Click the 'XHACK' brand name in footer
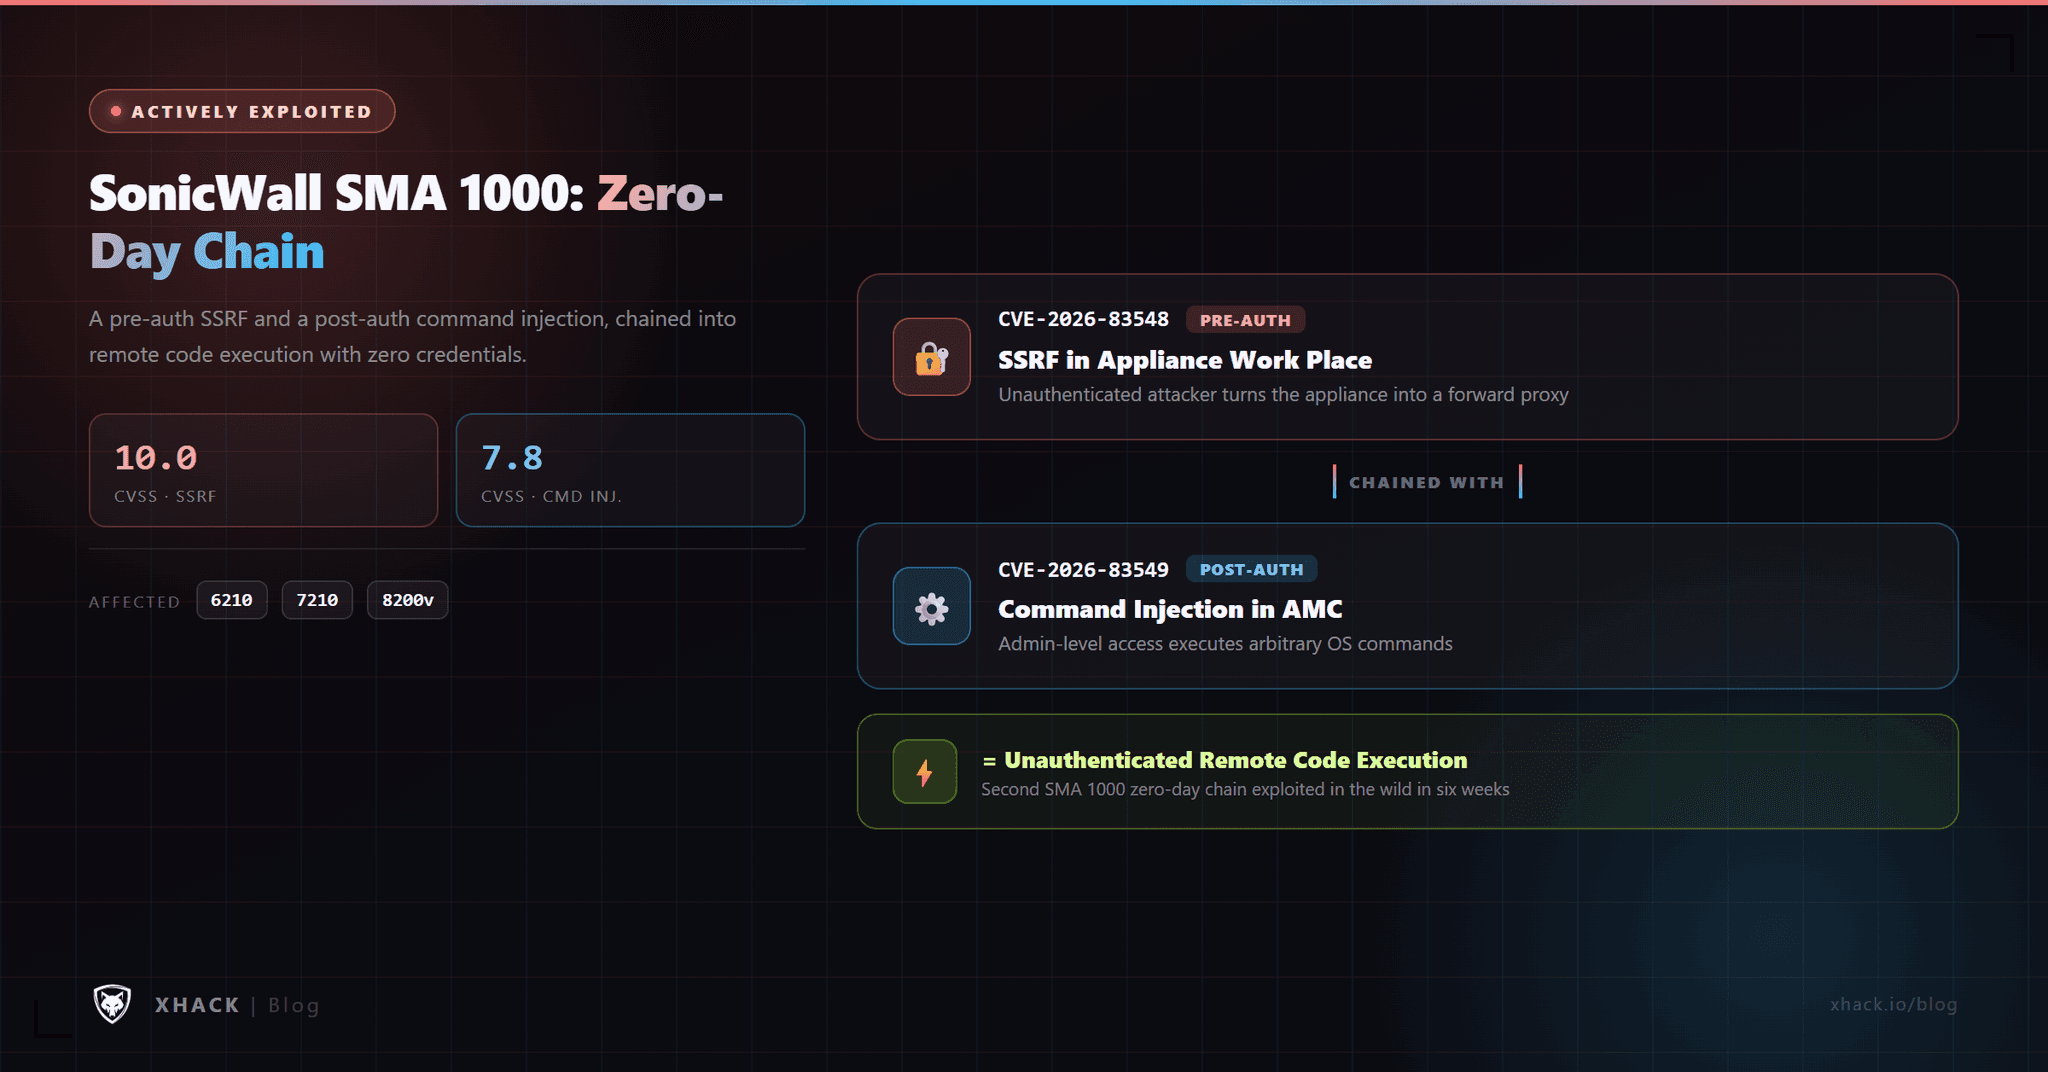The image size is (2048, 1072). coord(197,1005)
